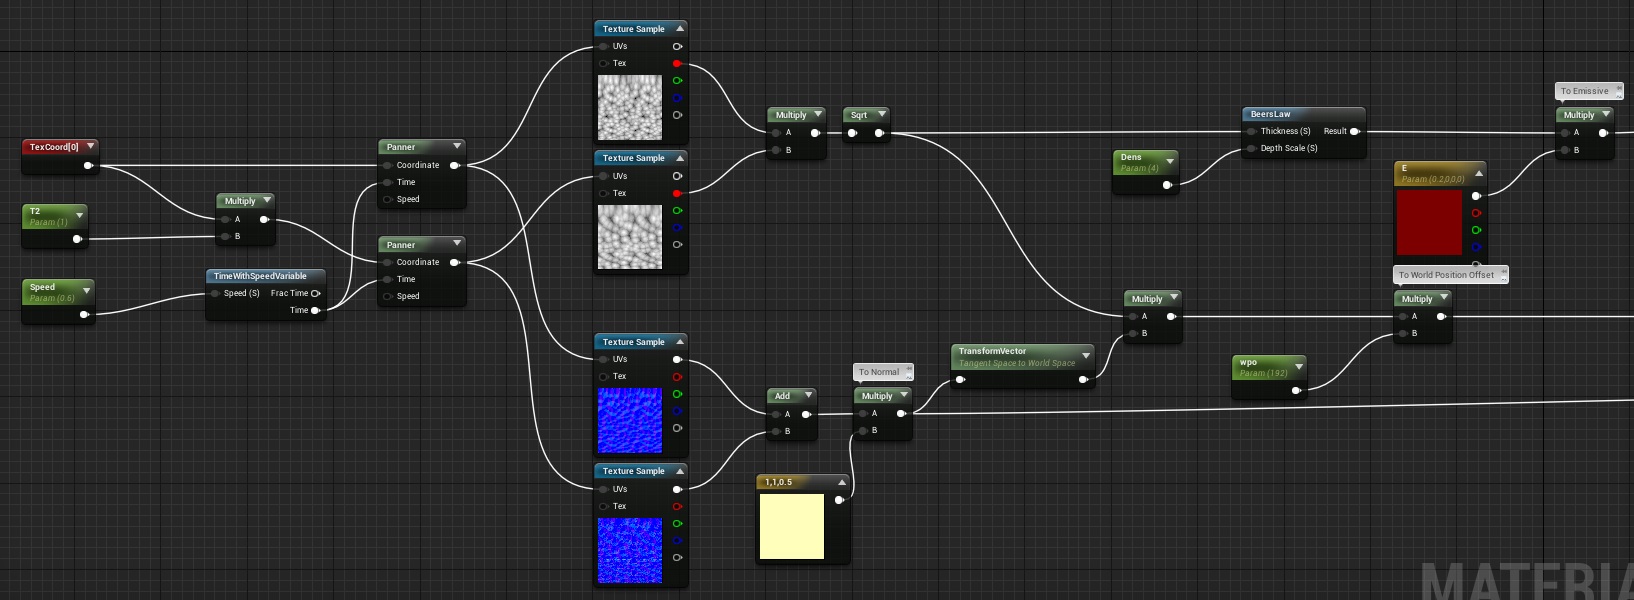
Task: Click the blue B pin on E parameter
Action: [1476, 247]
